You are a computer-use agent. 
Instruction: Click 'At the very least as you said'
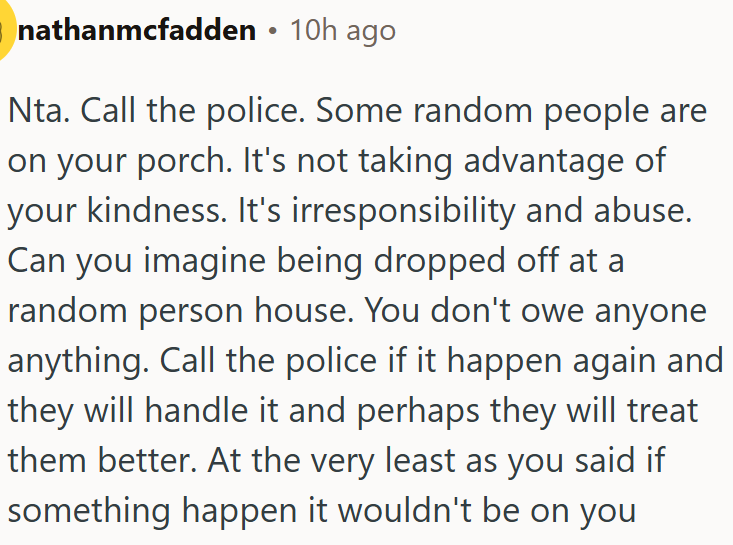pyautogui.click(x=422, y=461)
